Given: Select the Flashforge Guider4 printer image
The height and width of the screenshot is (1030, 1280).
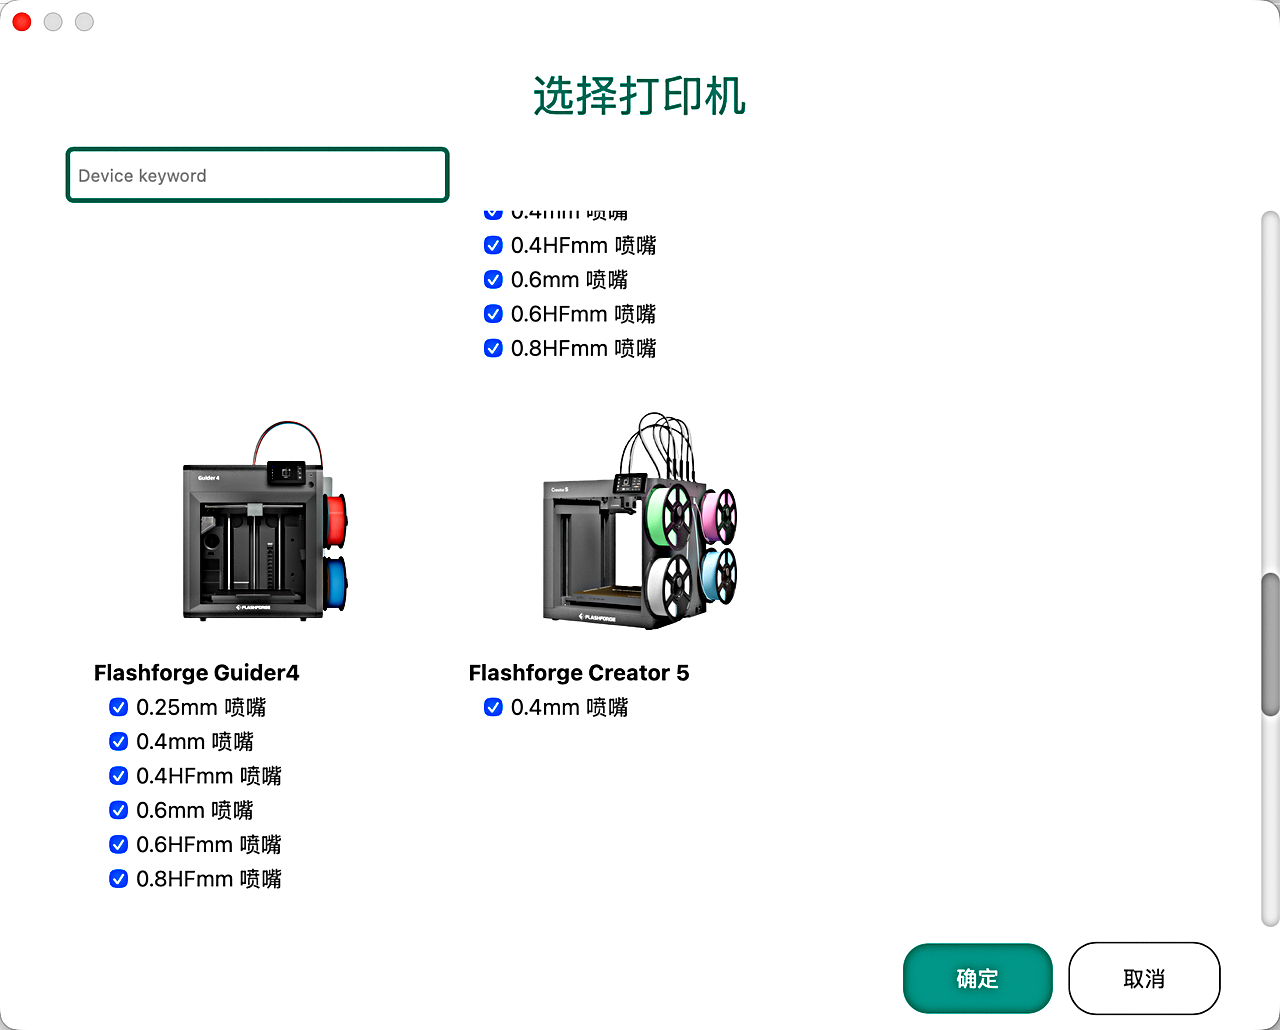Looking at the screenshot, I should (x=265, y=522).
